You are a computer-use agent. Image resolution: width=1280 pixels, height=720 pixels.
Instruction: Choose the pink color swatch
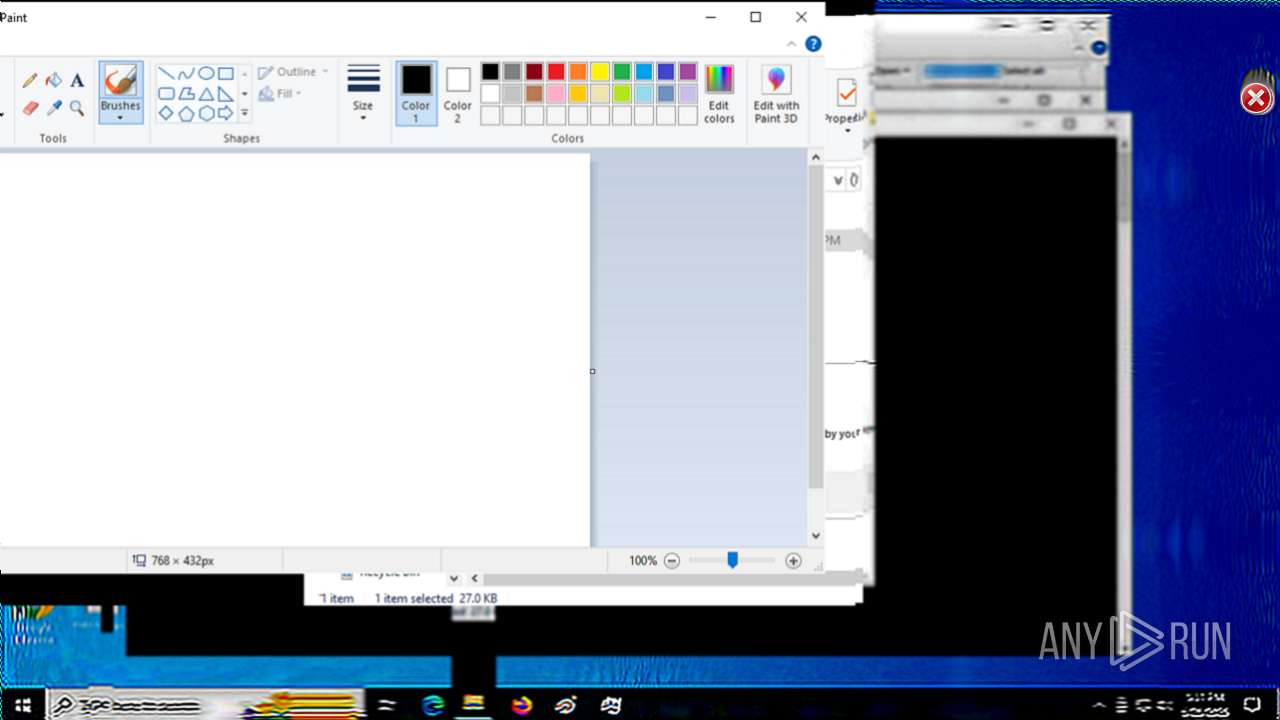click(556, 94)
